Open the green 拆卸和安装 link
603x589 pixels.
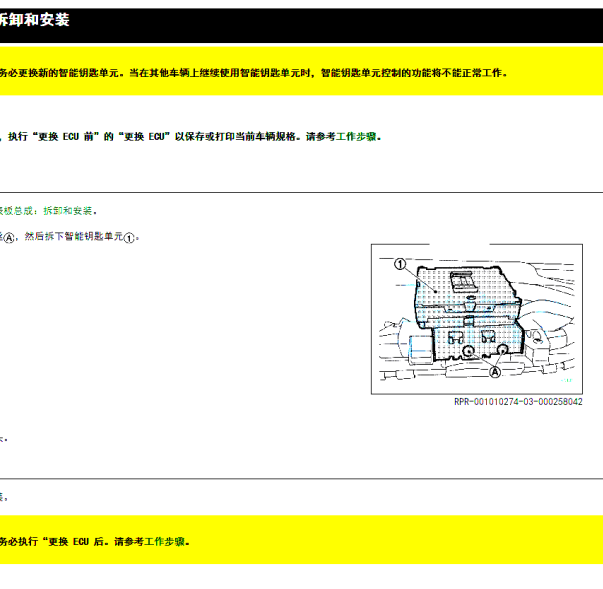pos(69,211)
